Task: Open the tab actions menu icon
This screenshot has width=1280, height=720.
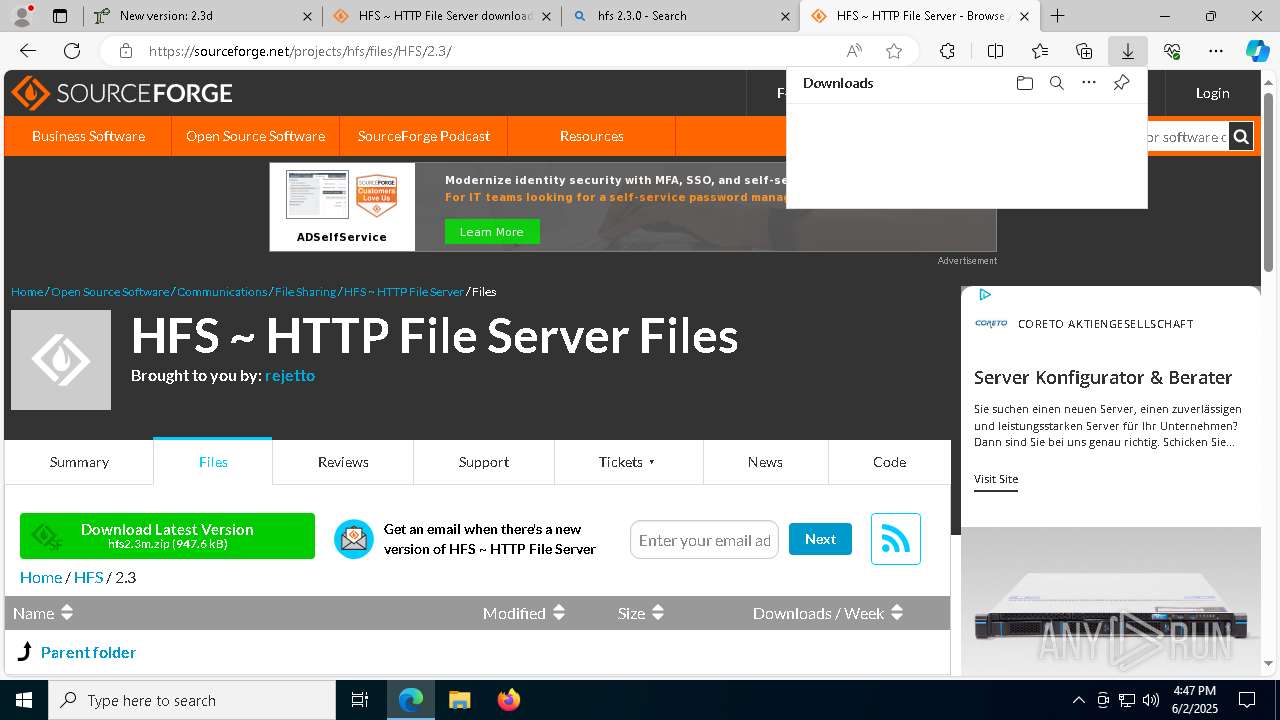Action: [x=60, y=16]
